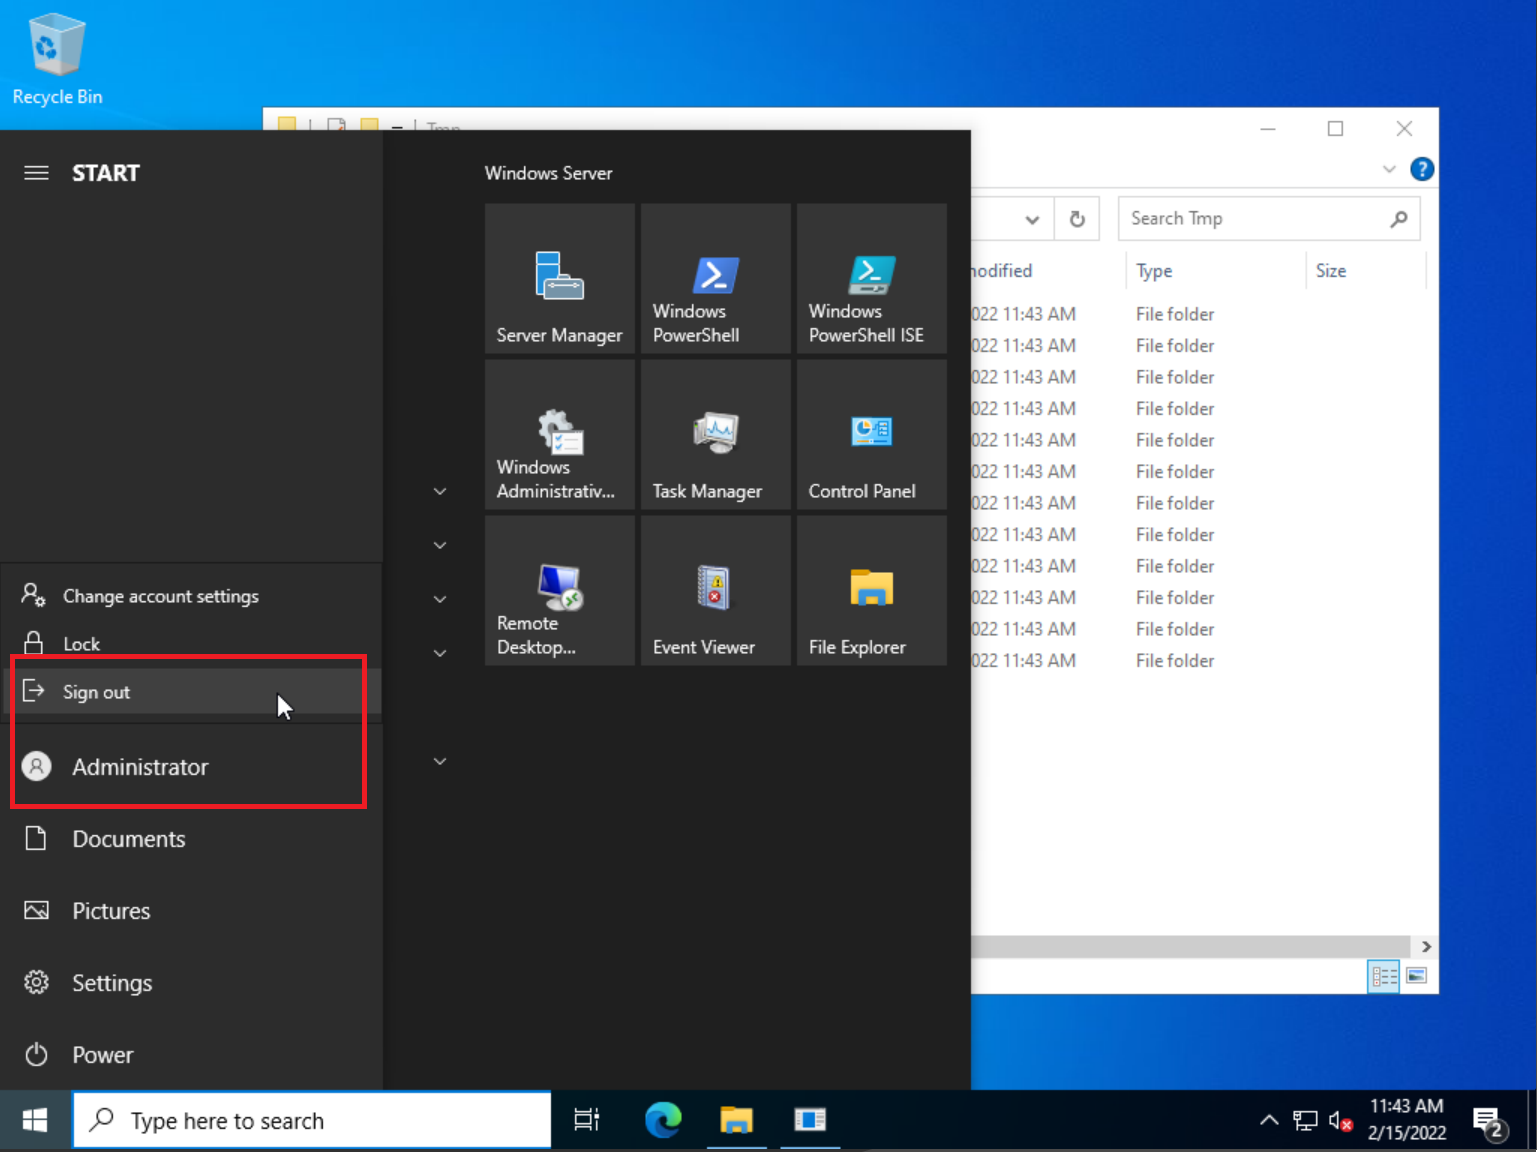This screenshot has width=1537, height=1152.
Task: Sort by Size column header
Action: click(1365, 271)
